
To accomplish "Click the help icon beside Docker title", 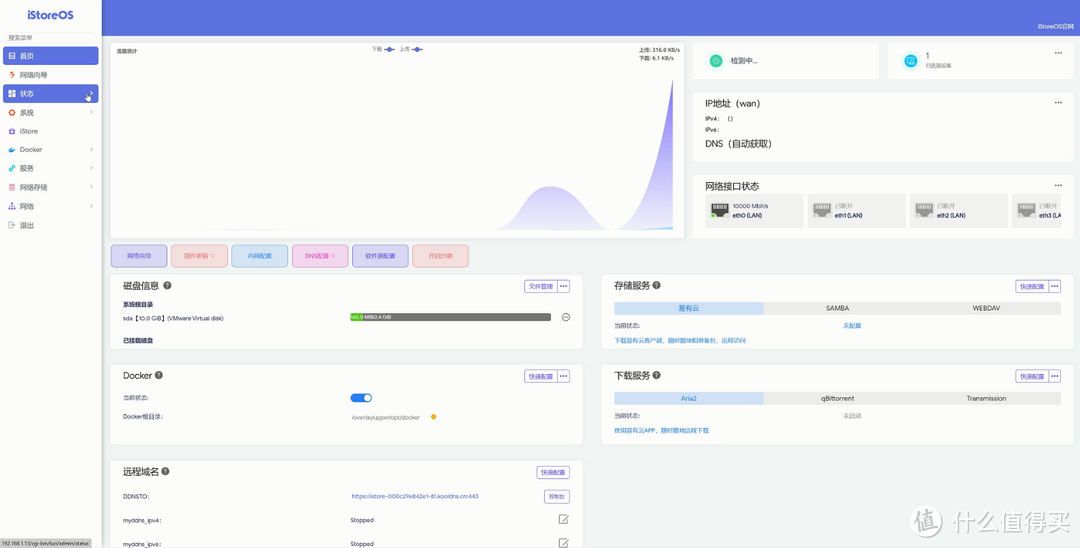I will (x=159, y=375).
